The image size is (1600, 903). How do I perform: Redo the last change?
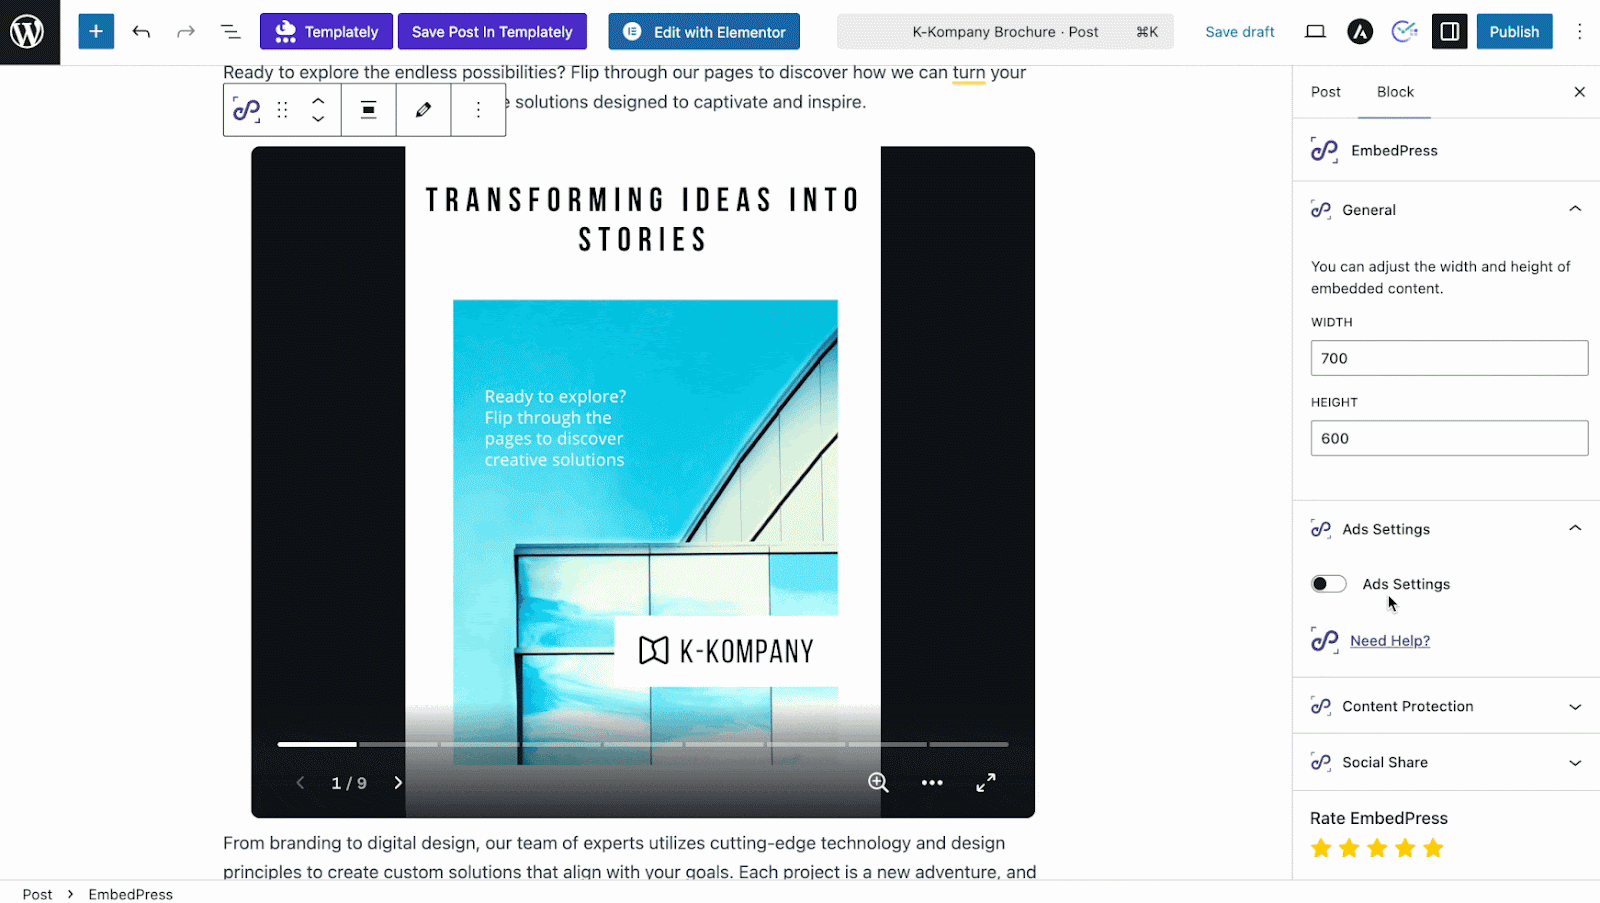[186, 32]
